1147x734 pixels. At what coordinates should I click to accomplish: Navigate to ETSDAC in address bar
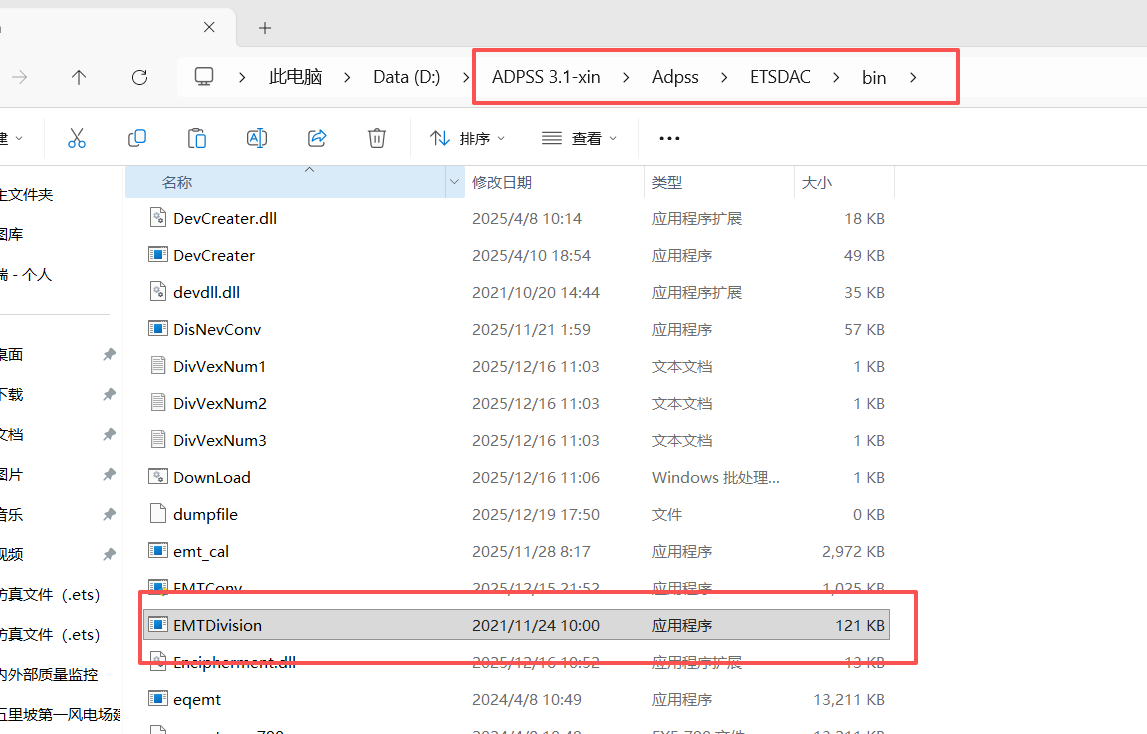click(x=780, y=77)
